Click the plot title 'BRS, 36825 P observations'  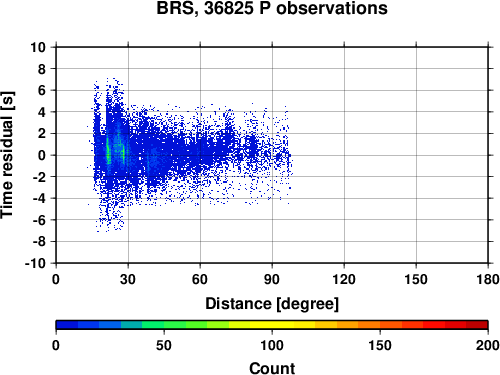pyautogui.click(x=272, y=8)
